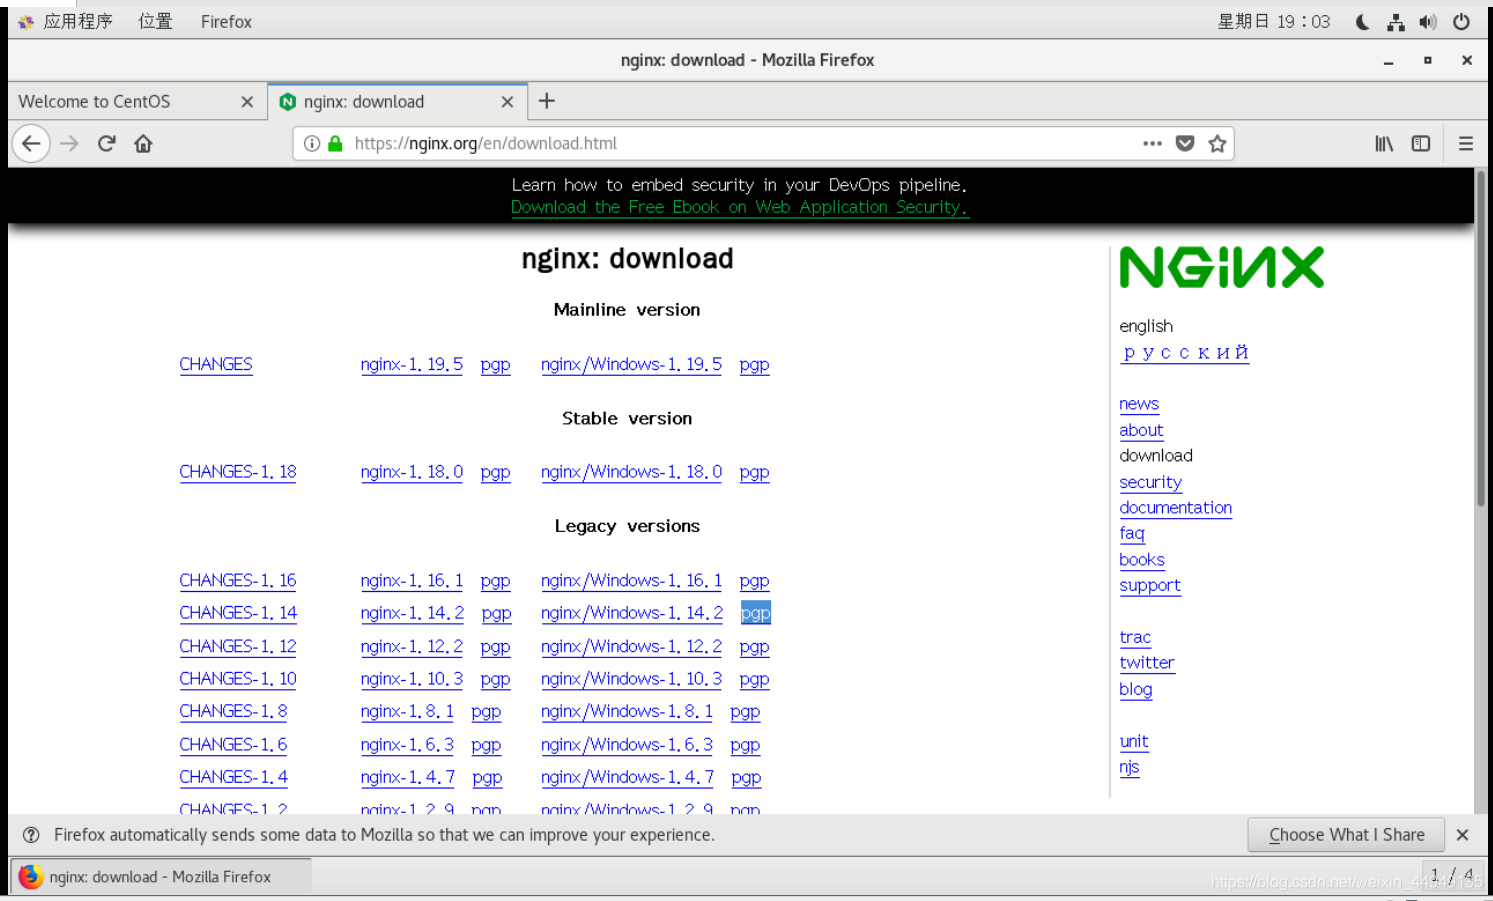Download nginx-1.19.5 source link

click(x=411, y=365)
